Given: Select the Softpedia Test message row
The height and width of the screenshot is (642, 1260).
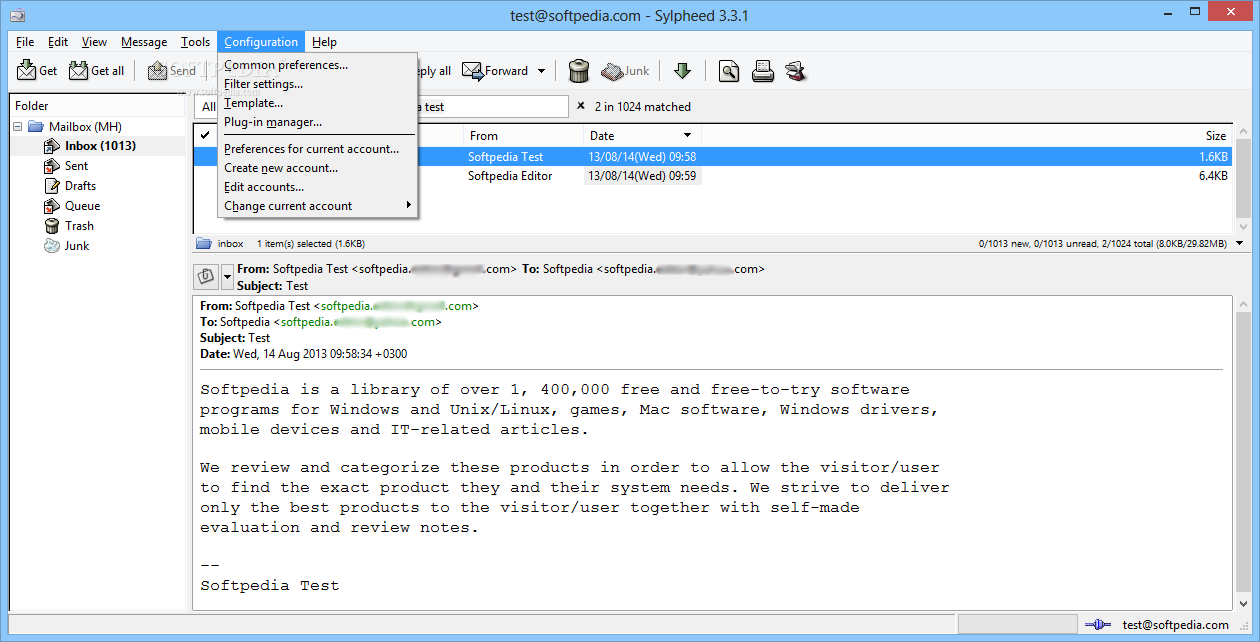Looking at the screenshot, I should pos(713,157).
